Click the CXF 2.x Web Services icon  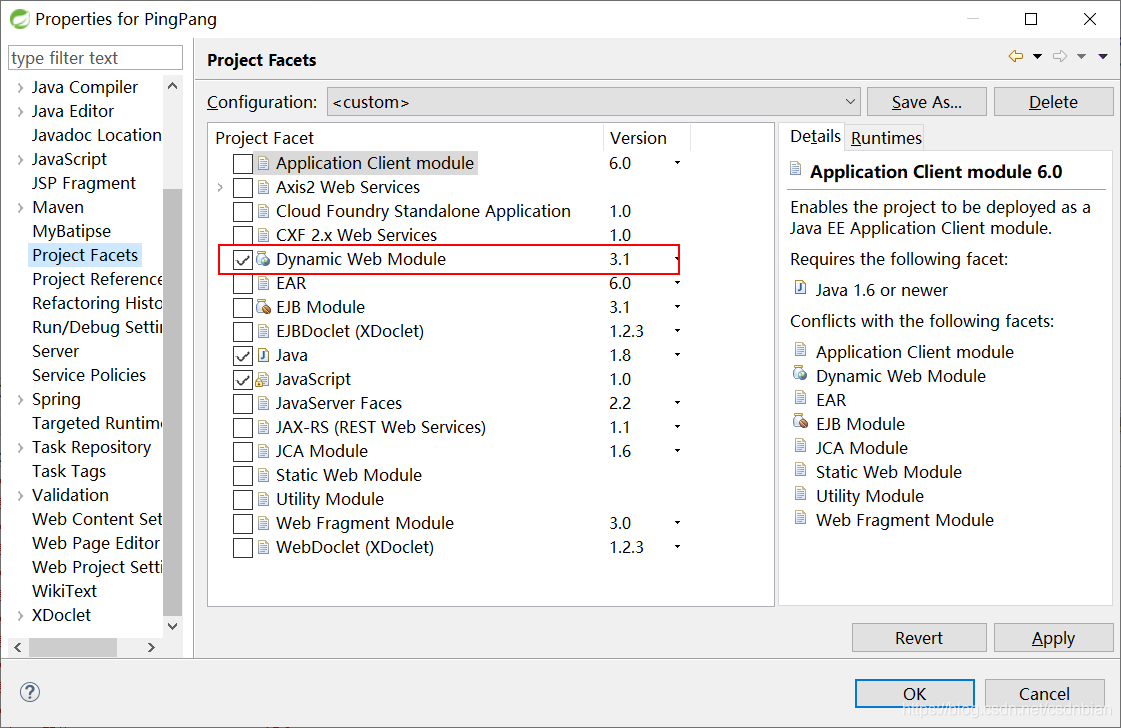pos(263,235)
